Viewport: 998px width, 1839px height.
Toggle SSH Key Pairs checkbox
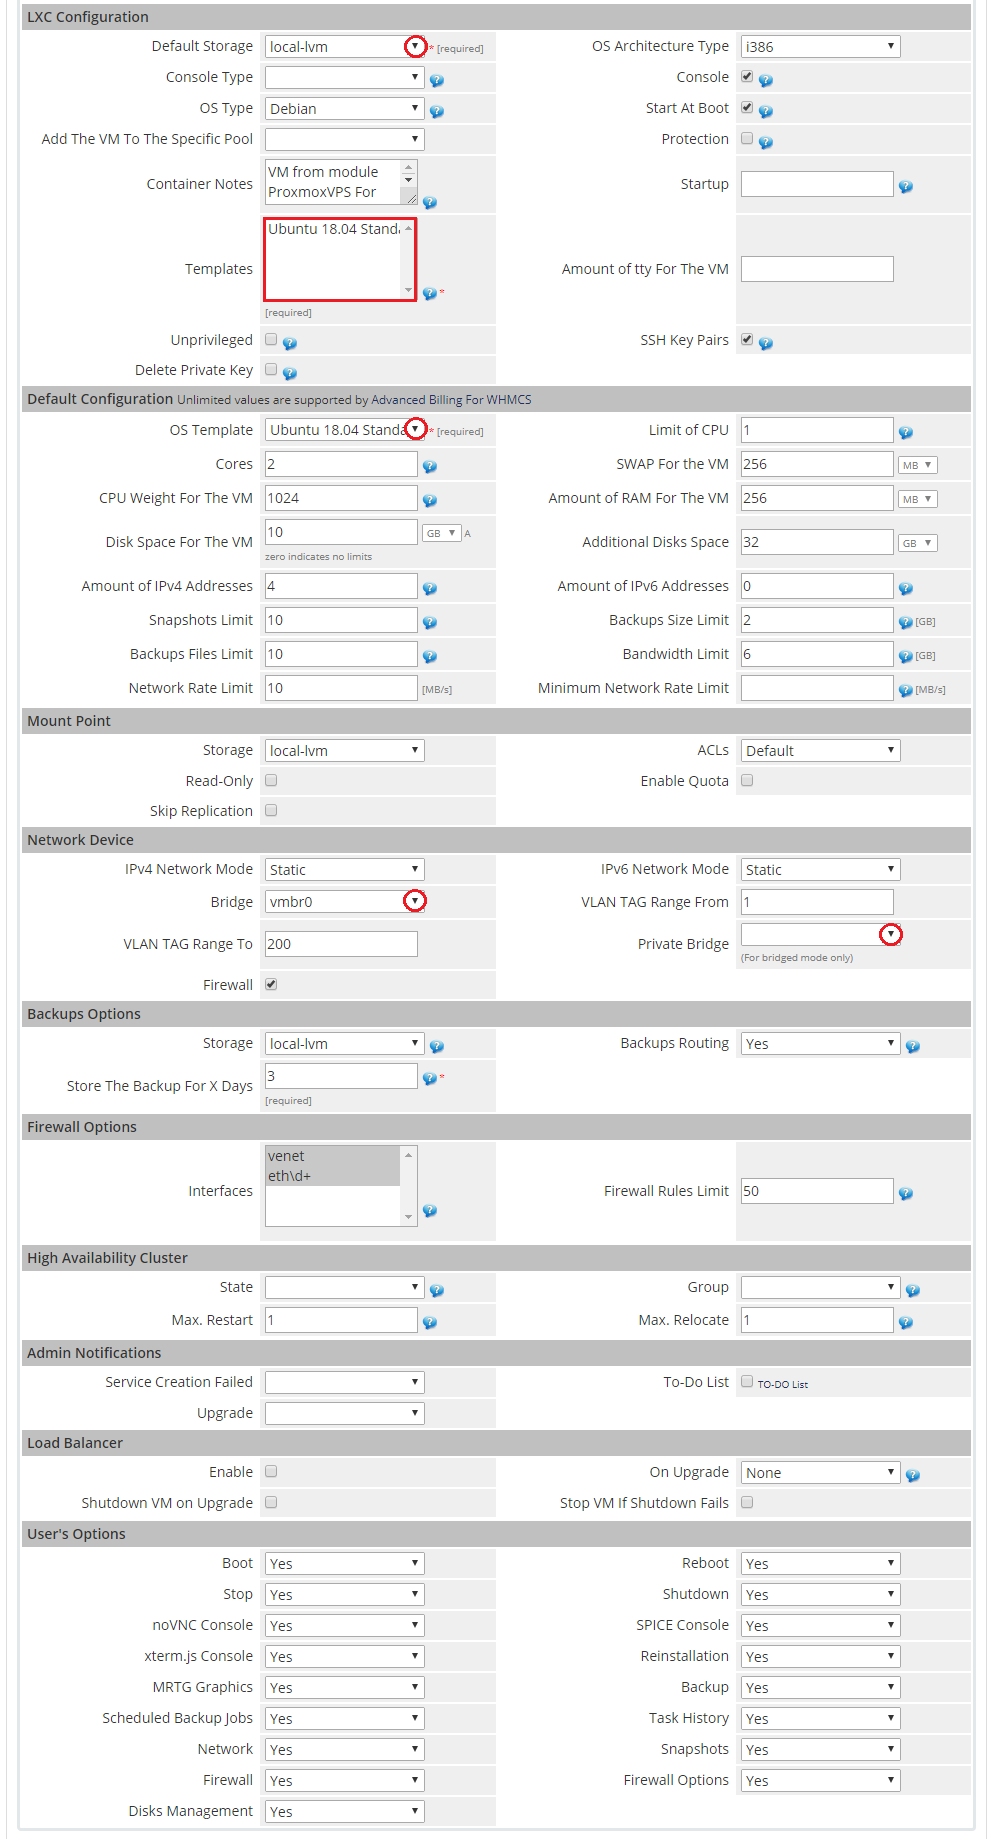[747, 339]
